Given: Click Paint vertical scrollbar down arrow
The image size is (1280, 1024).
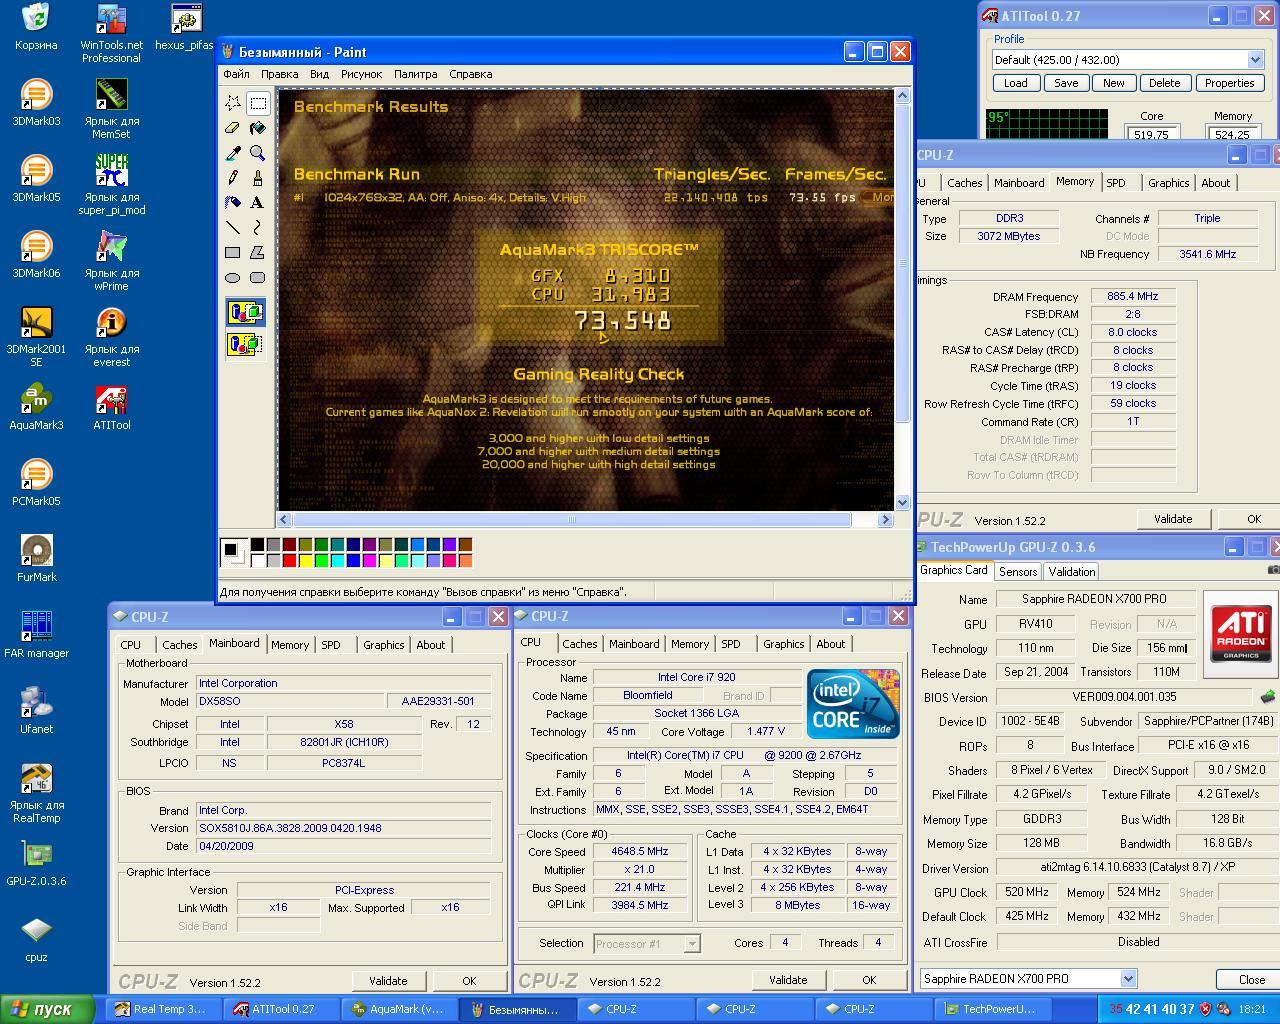Looking at the screenshot, I should [x=903, y=502].
